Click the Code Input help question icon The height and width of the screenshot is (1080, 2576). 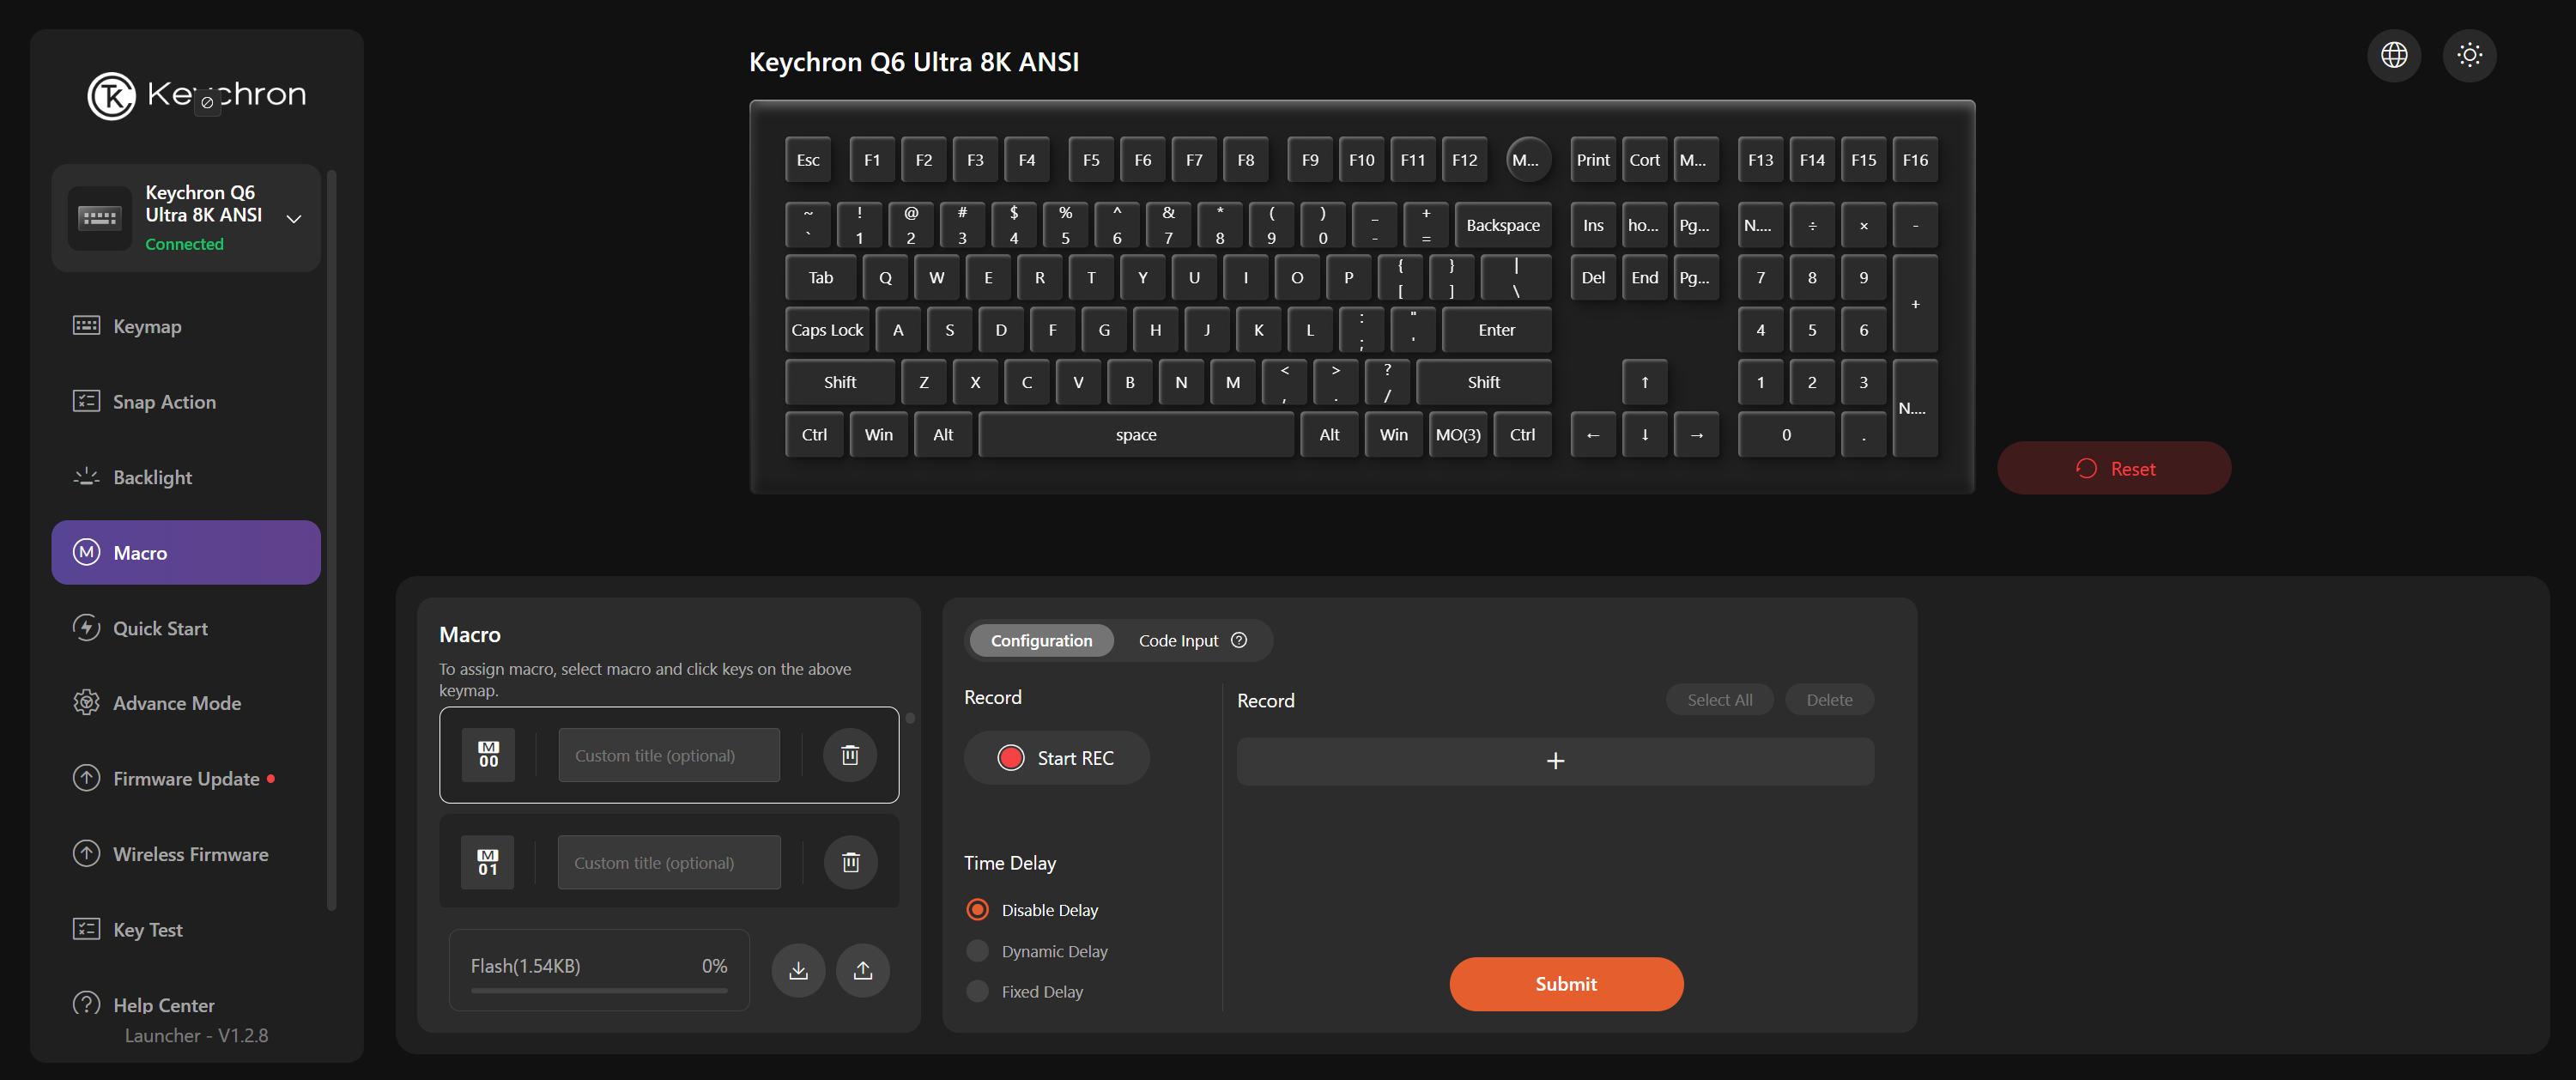[1239, 640]
